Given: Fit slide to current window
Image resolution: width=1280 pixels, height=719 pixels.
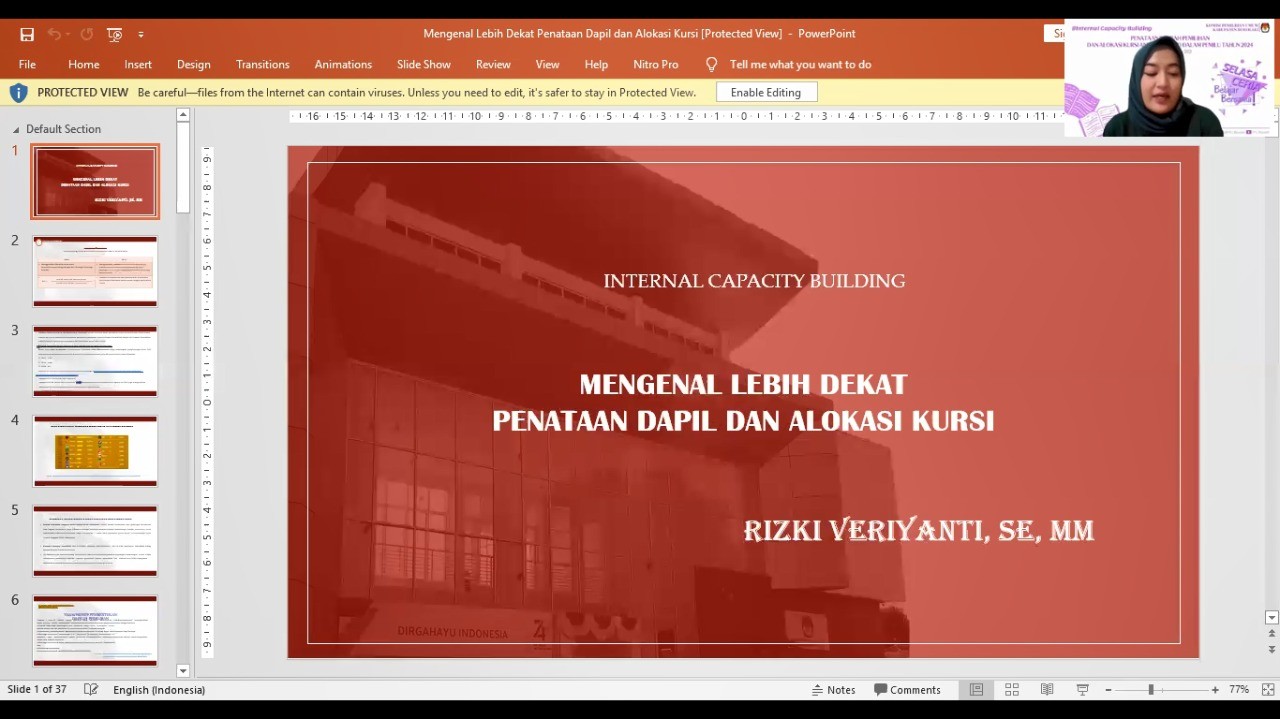Looking at the screenshot, I should 1268,690.
